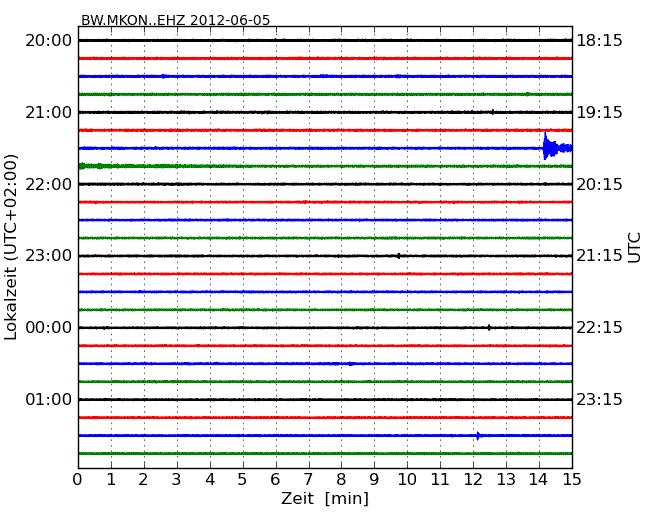Click the x-axis tick label 8
This screenshot has width=650, height=520.
(341, 479)
